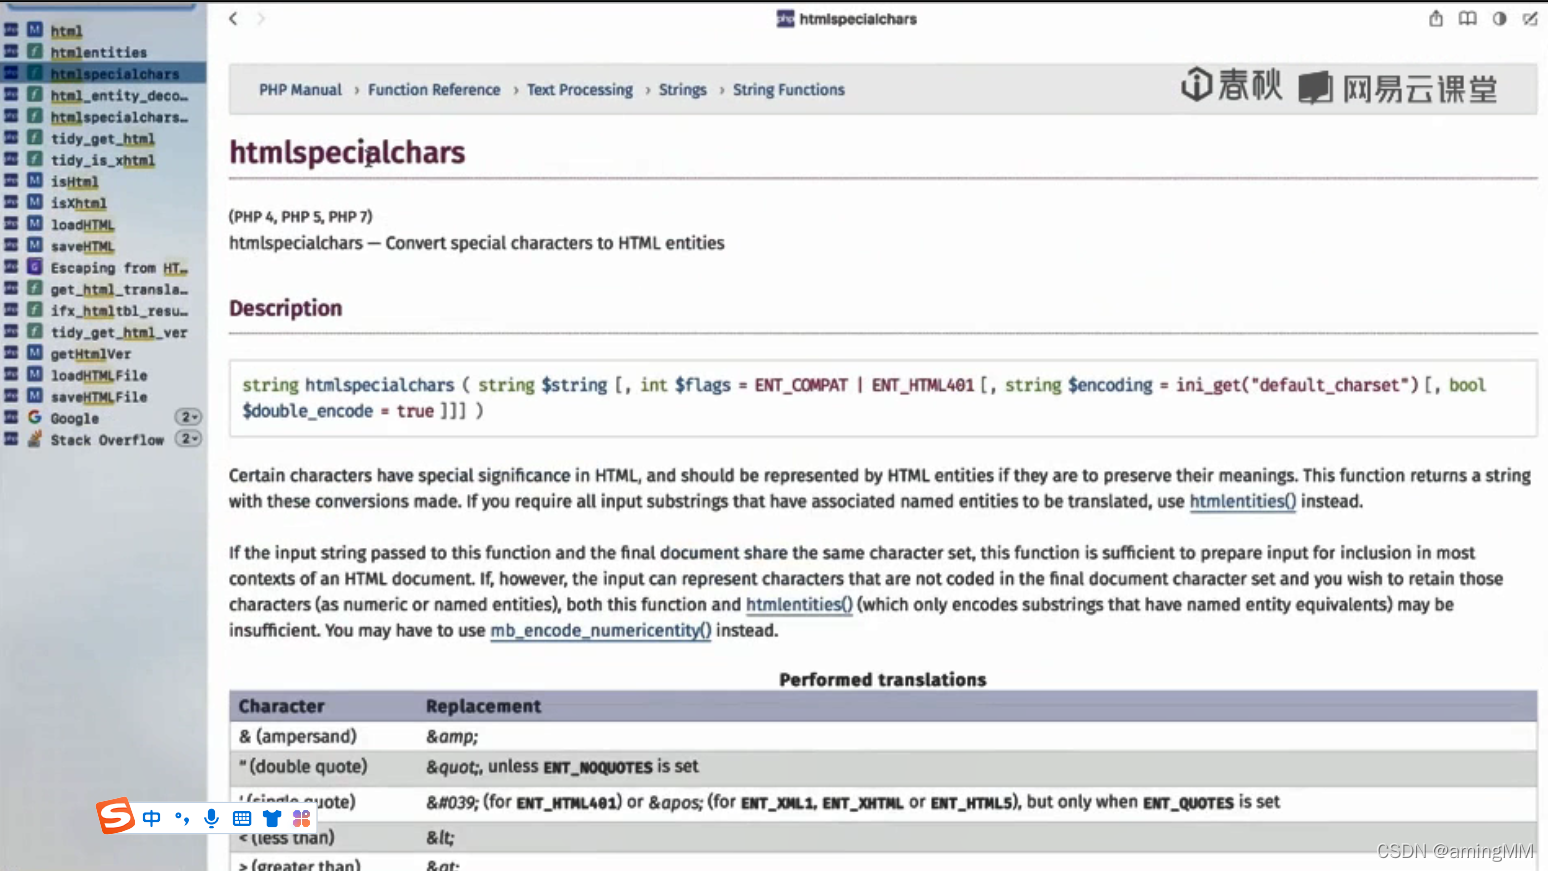The image size is (1548, 871).
Task: Click the function icon beside htmlentities
Action: [x=35, y=52]
